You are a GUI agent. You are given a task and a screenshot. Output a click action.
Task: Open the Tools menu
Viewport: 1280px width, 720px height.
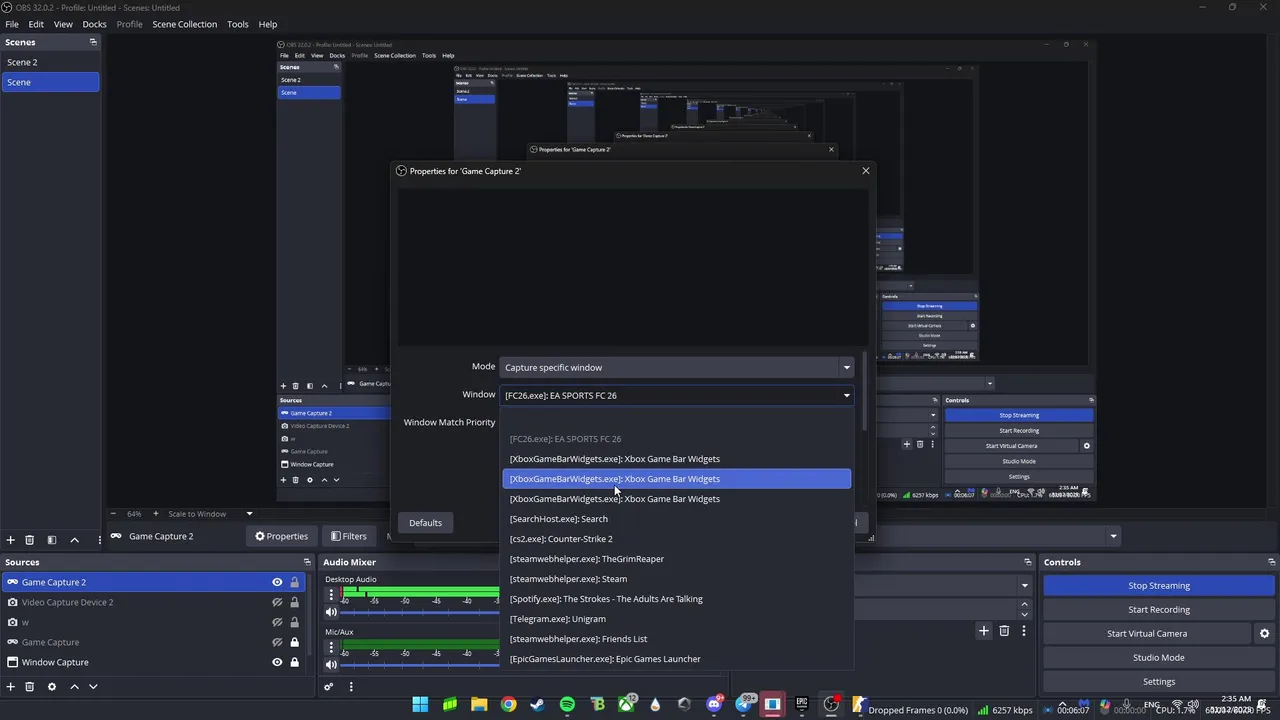point(237,24)
